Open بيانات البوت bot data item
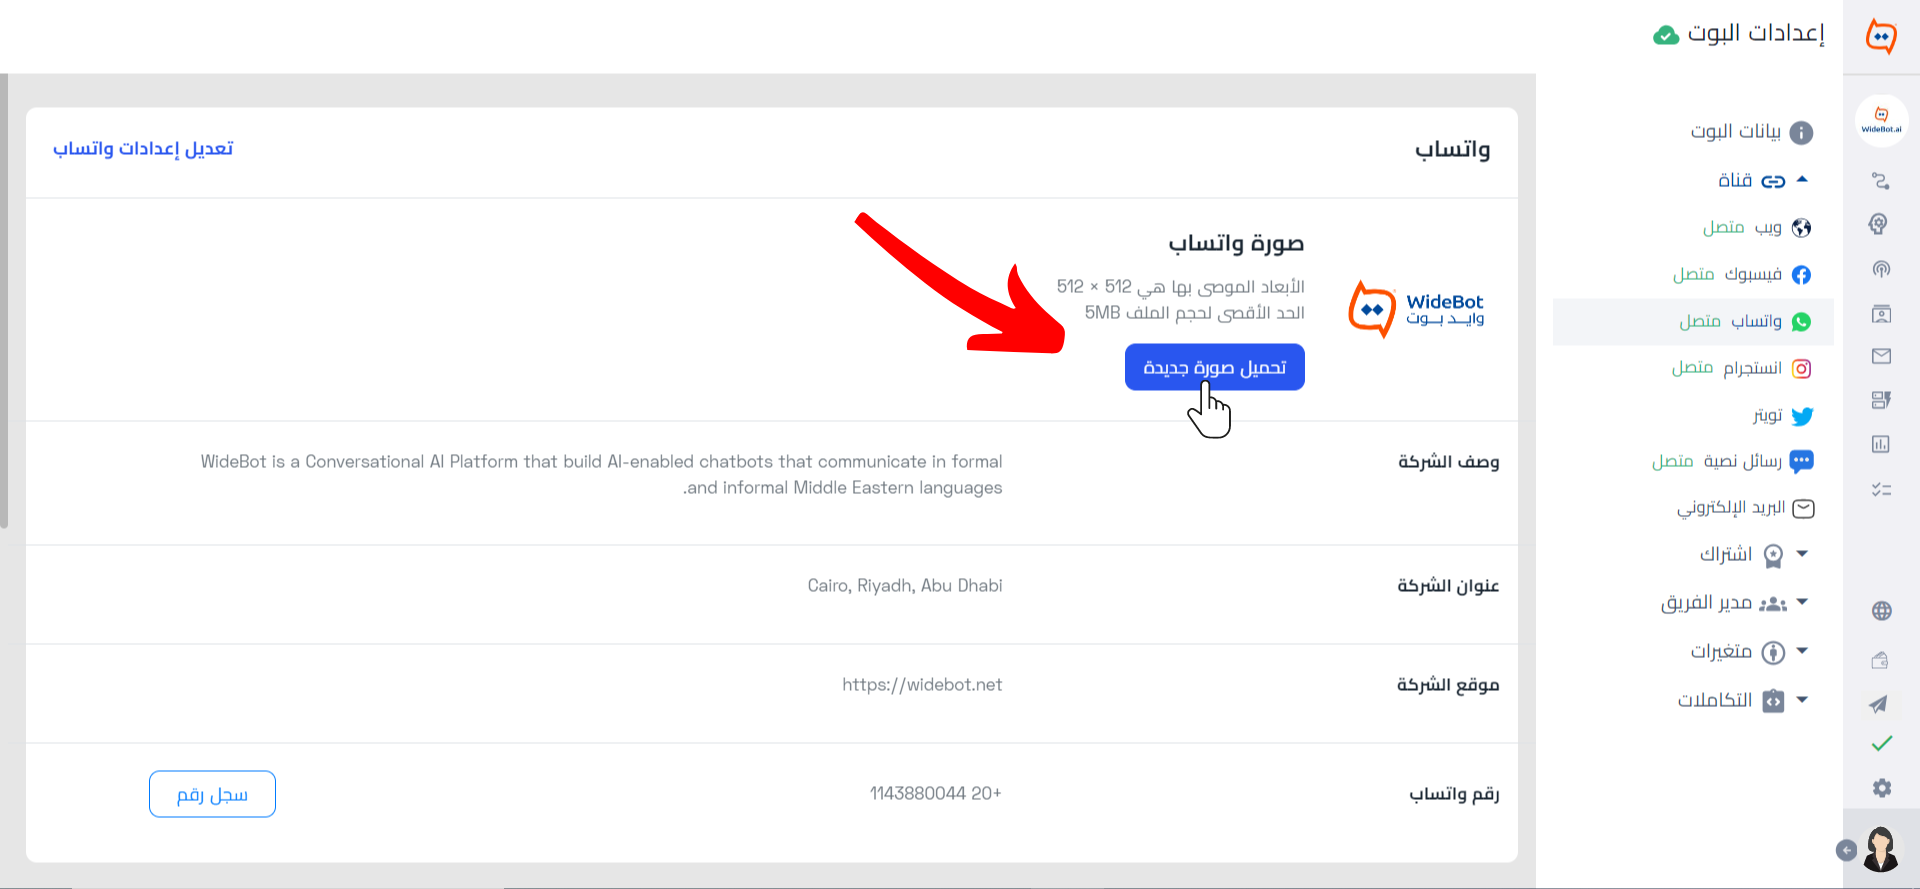Image resolution: width=1920 pixels, height=889 pixels. (x=1751, y=132)
